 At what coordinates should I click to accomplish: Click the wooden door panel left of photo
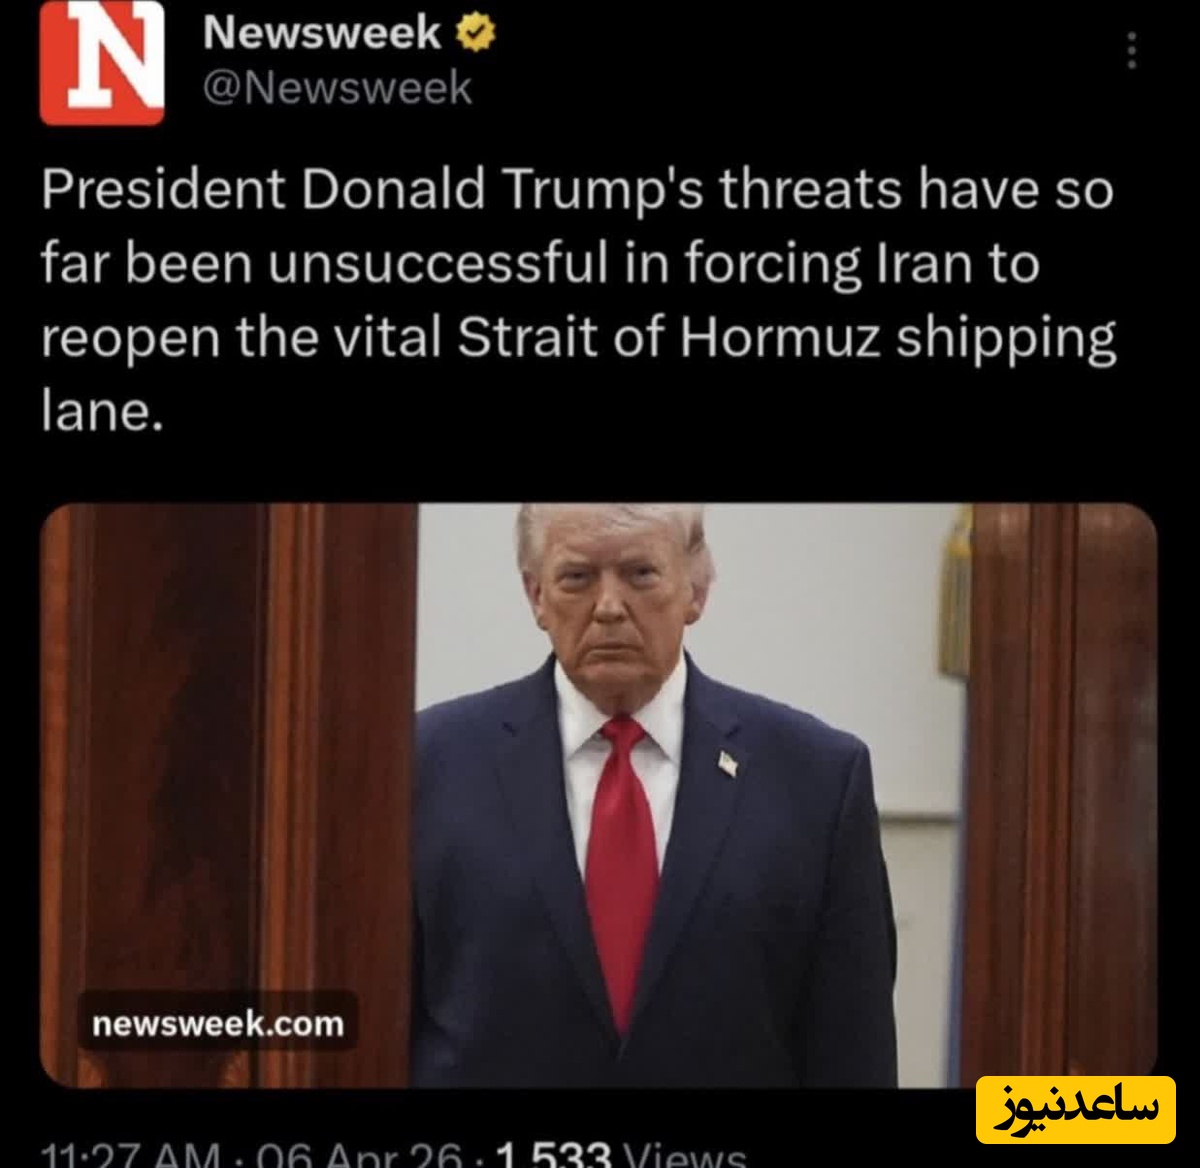228,795
